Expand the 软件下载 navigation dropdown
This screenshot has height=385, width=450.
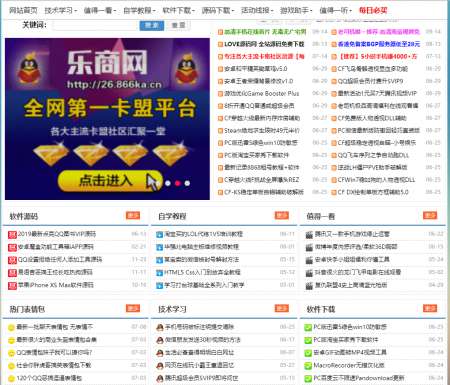click(178, 11)
